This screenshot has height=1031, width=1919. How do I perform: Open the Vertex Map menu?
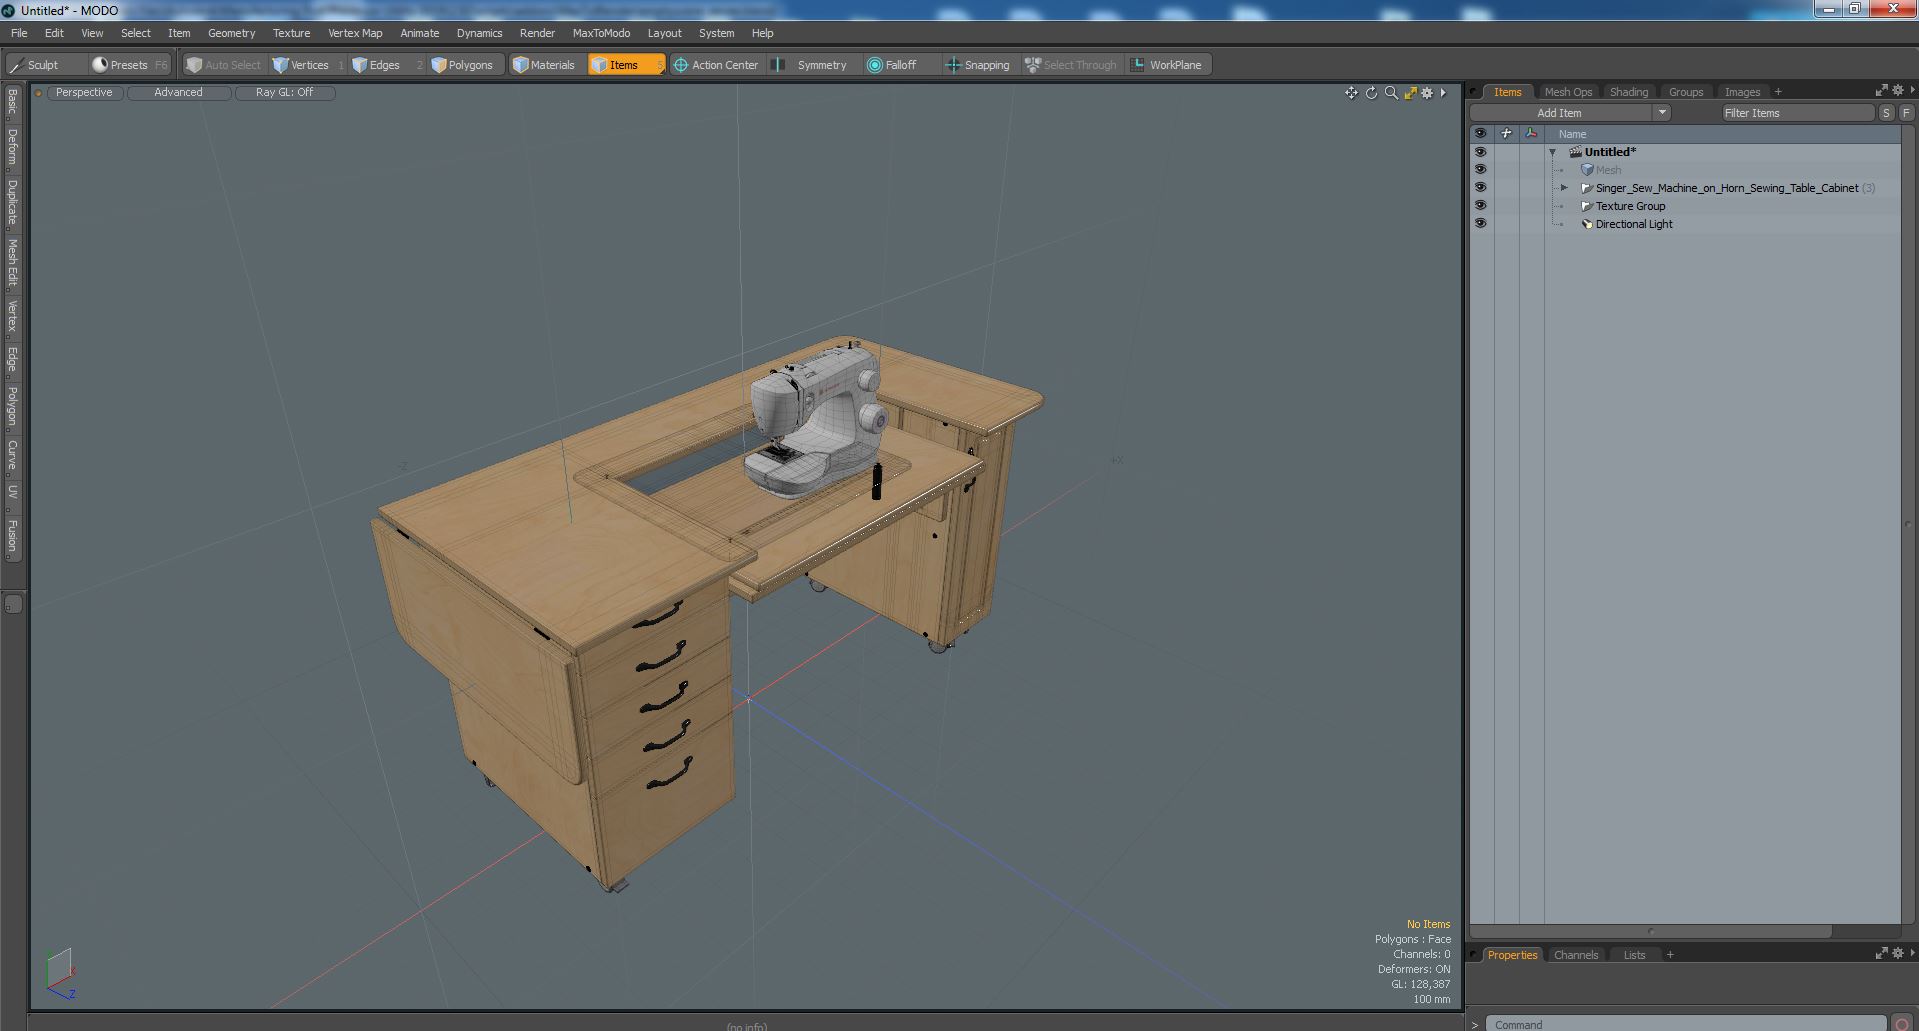(x=355, y=33)
